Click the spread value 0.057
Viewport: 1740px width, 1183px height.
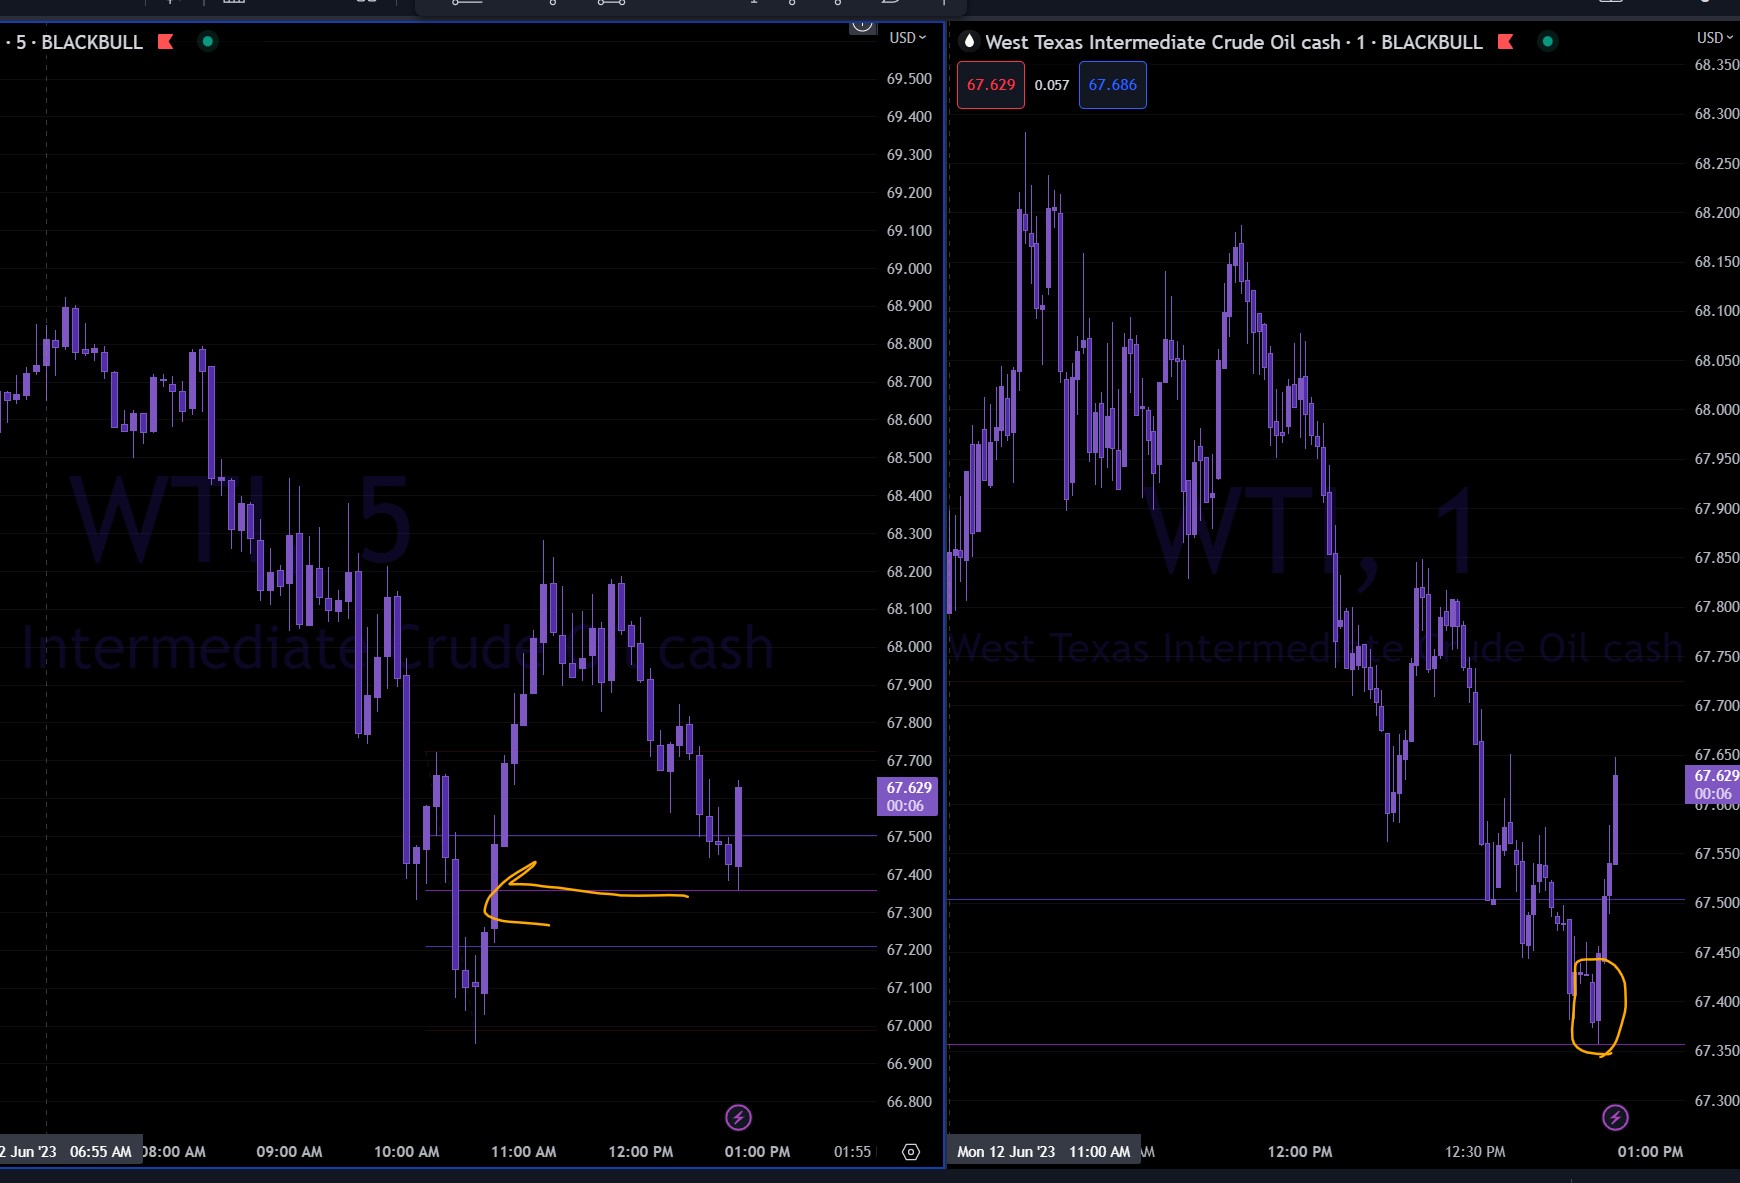pos(1052,85)
